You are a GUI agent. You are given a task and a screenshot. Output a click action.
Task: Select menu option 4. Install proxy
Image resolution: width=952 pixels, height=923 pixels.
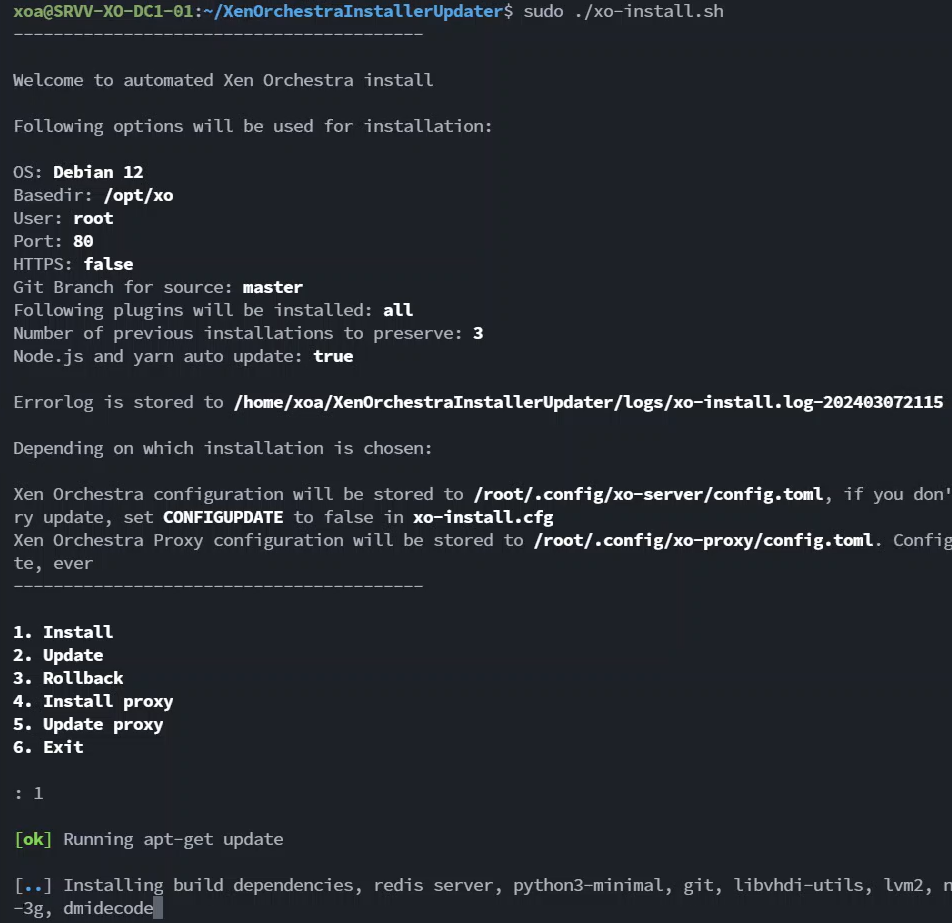click(x=93, y=701)
